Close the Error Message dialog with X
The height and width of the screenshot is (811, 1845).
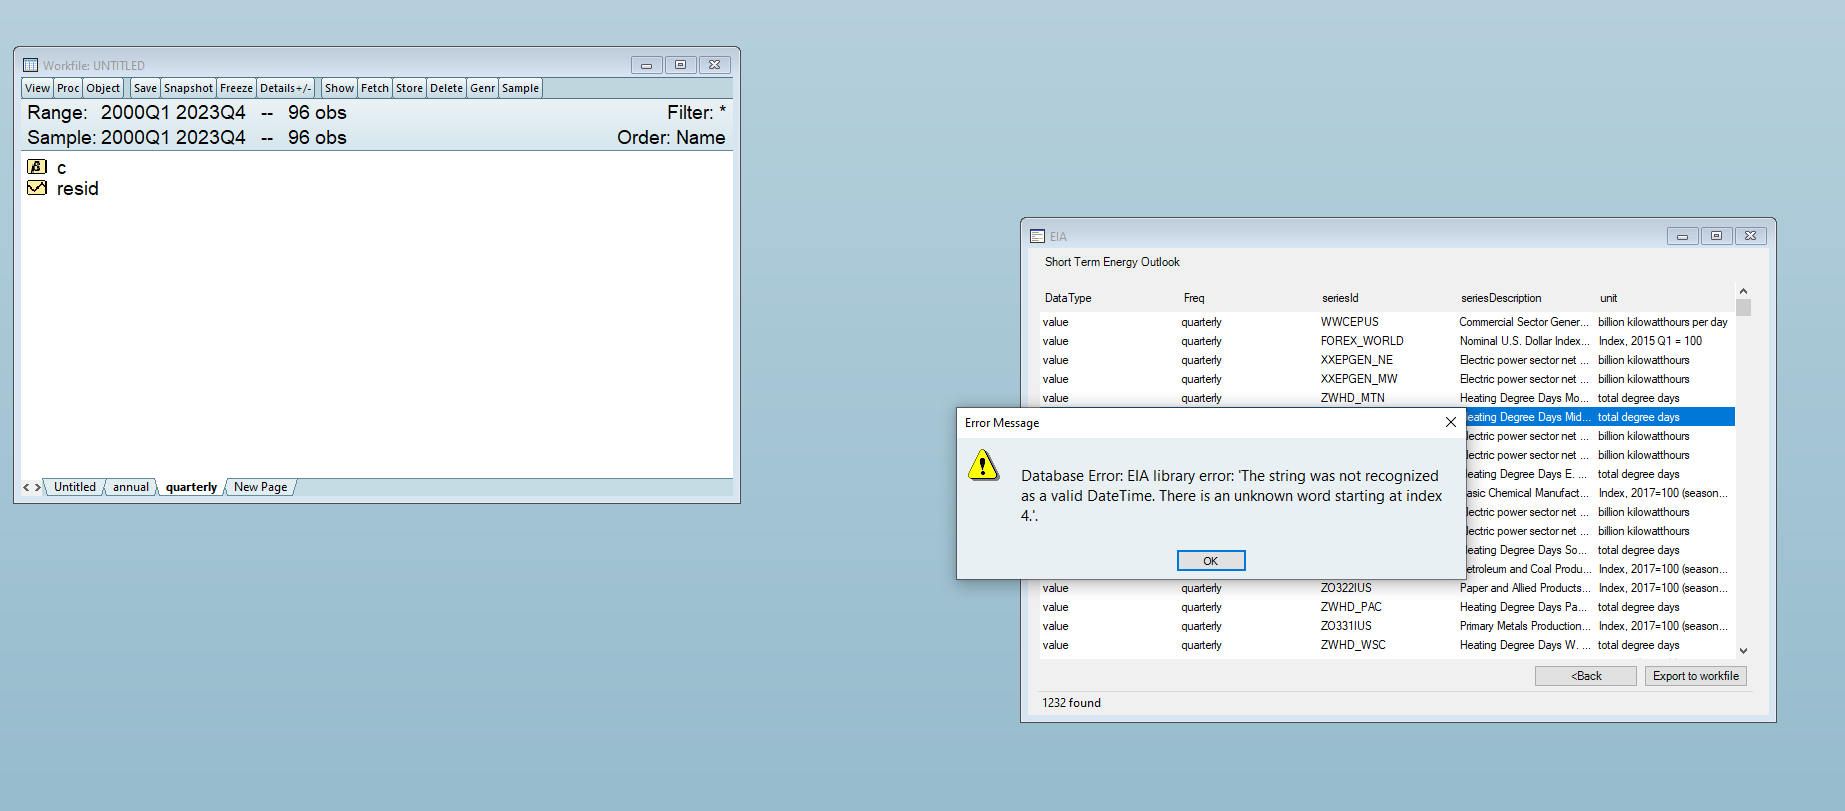pyautogui.click(x=1450, y=422)
